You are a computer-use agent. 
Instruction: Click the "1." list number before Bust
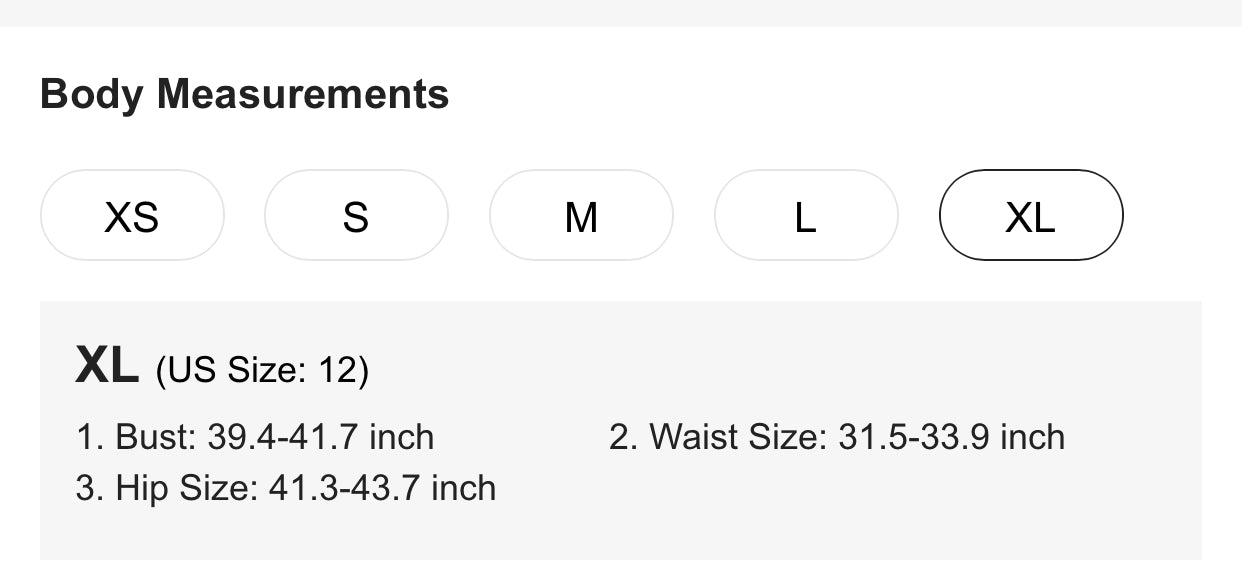point(89,437)
